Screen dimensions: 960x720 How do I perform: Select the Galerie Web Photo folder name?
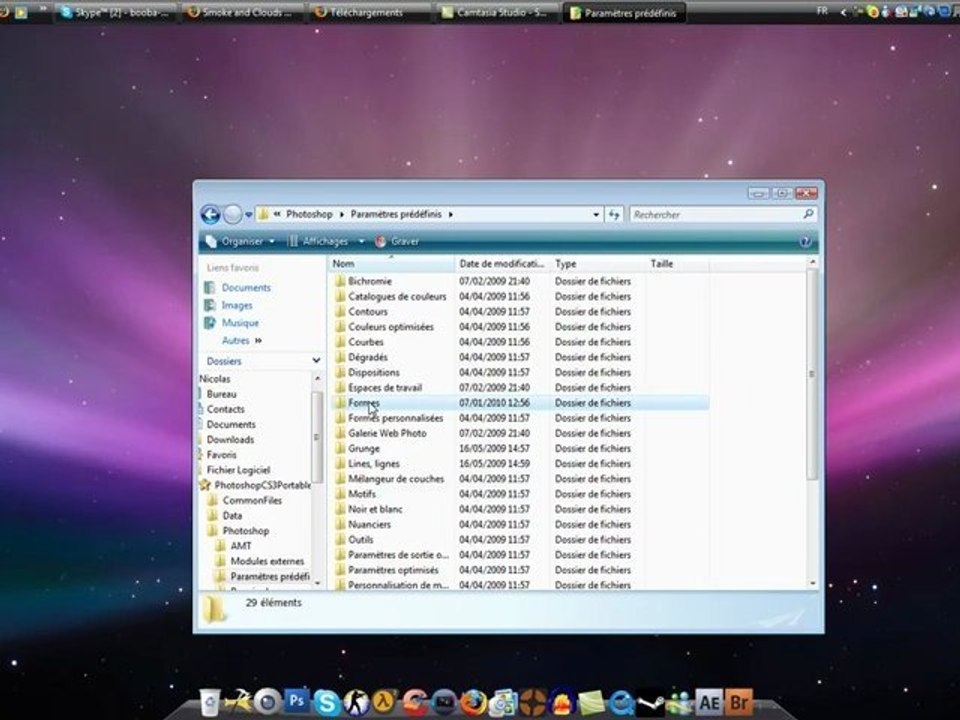pos(387,433)
